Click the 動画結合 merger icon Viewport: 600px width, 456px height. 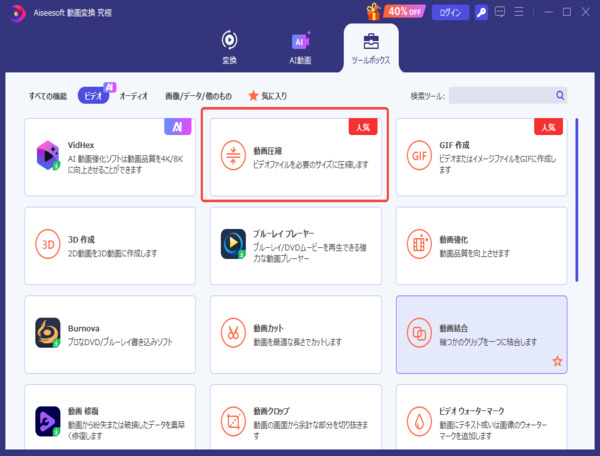click(419, 333)
